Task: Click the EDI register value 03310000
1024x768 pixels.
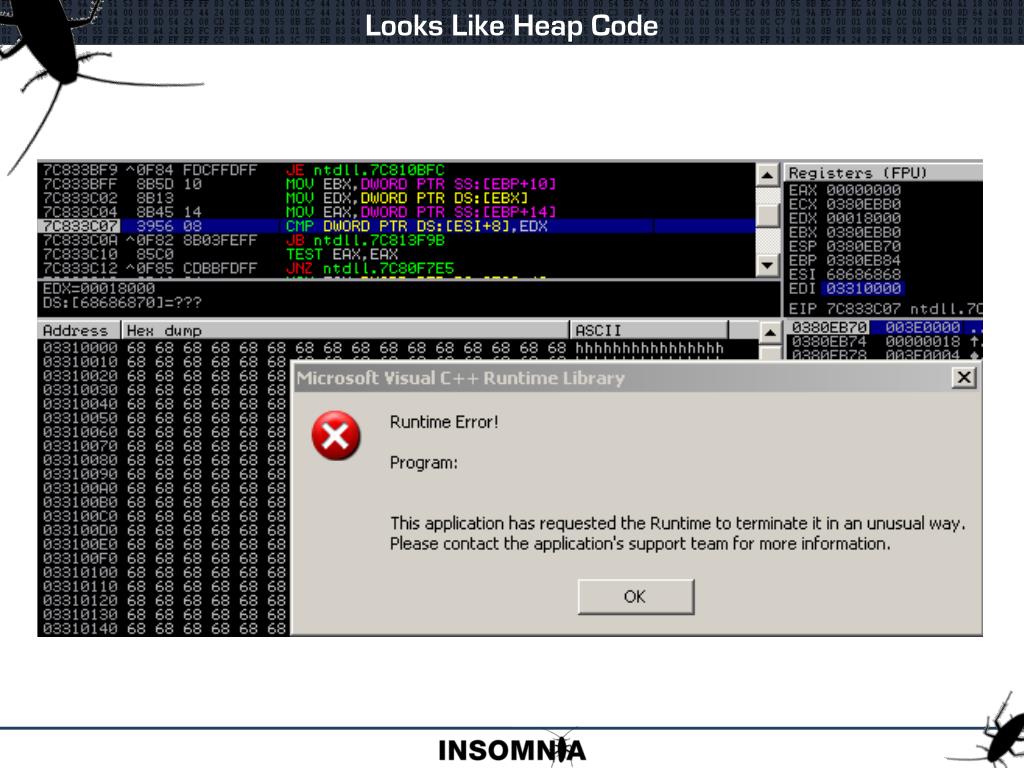Action: pyautogui.click(x=863, y=288)
